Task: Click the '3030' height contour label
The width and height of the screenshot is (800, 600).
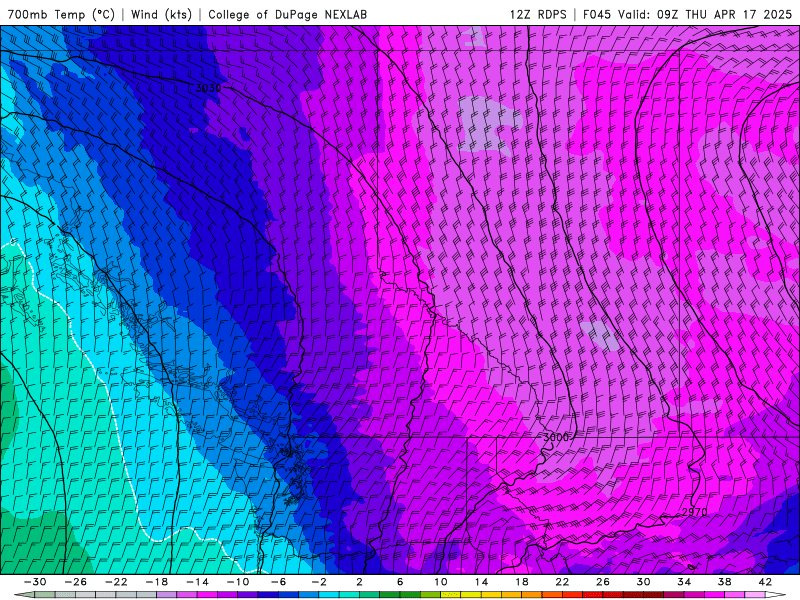Action: click(209, 88)
